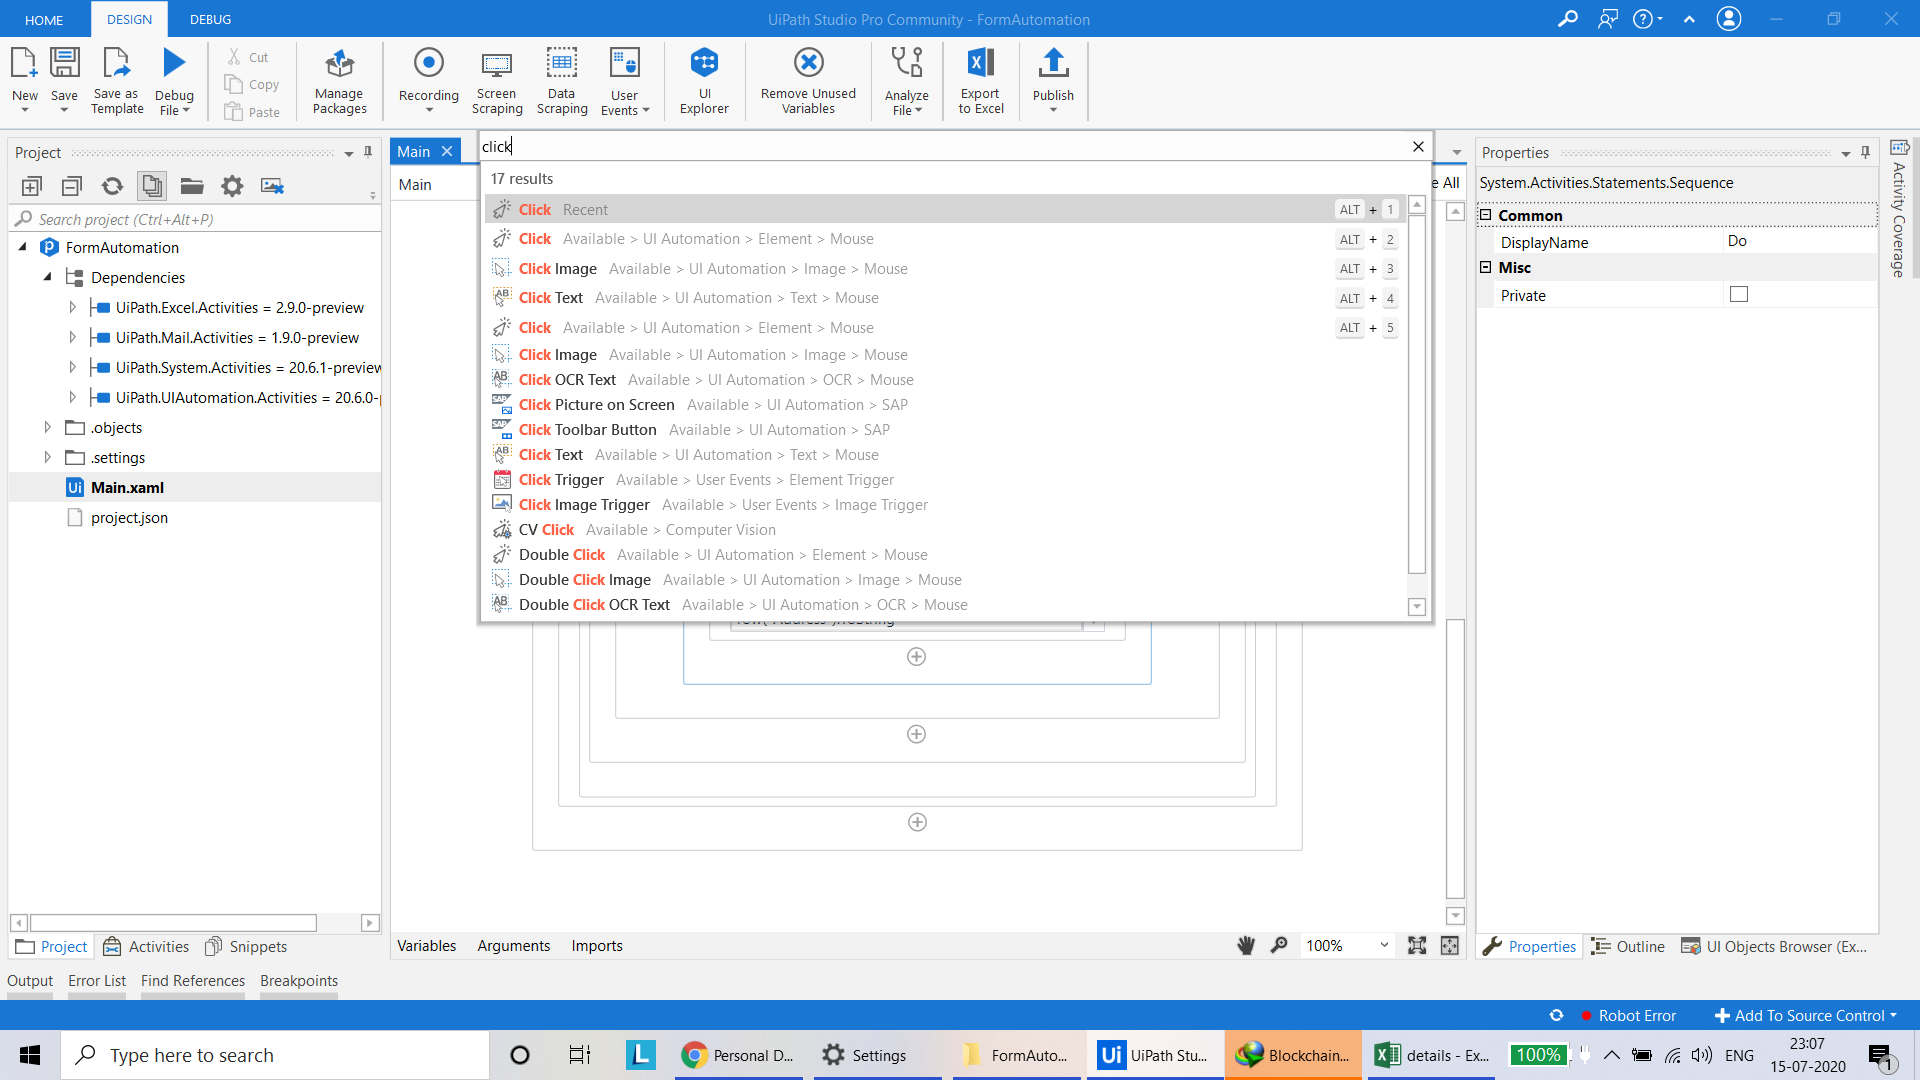Open UI Explorer
1920x1080 pixels.
coord(704,82)
